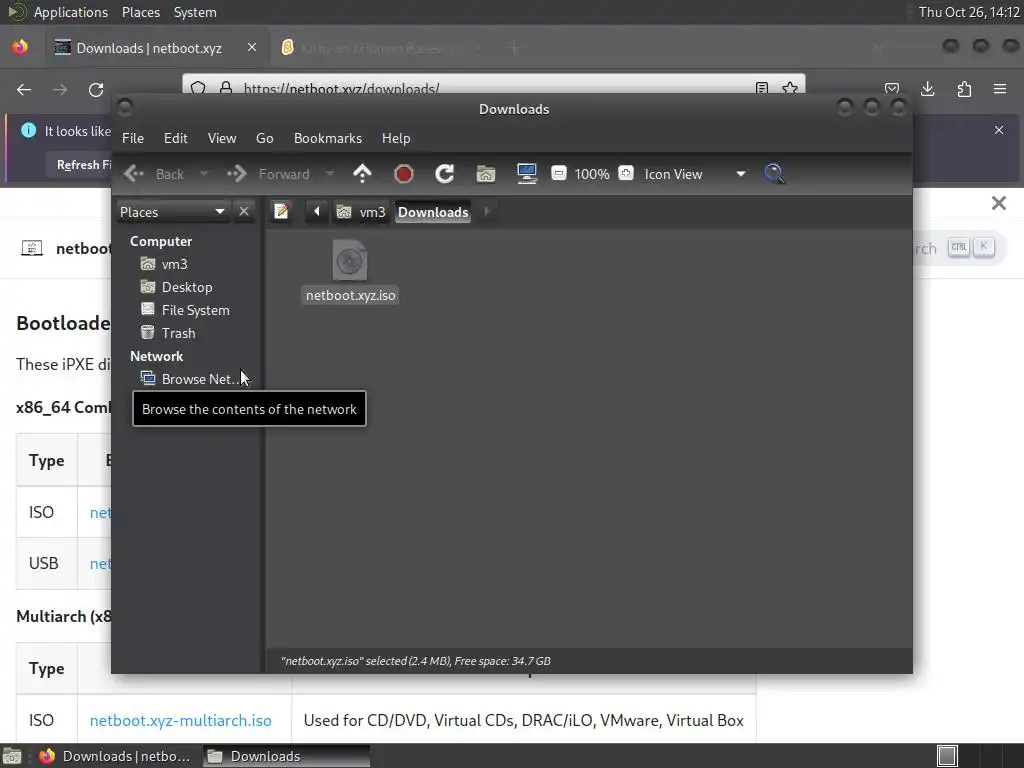1024x768 pixels.
Task: Stop loading in file manager
Action: point(404,174)
